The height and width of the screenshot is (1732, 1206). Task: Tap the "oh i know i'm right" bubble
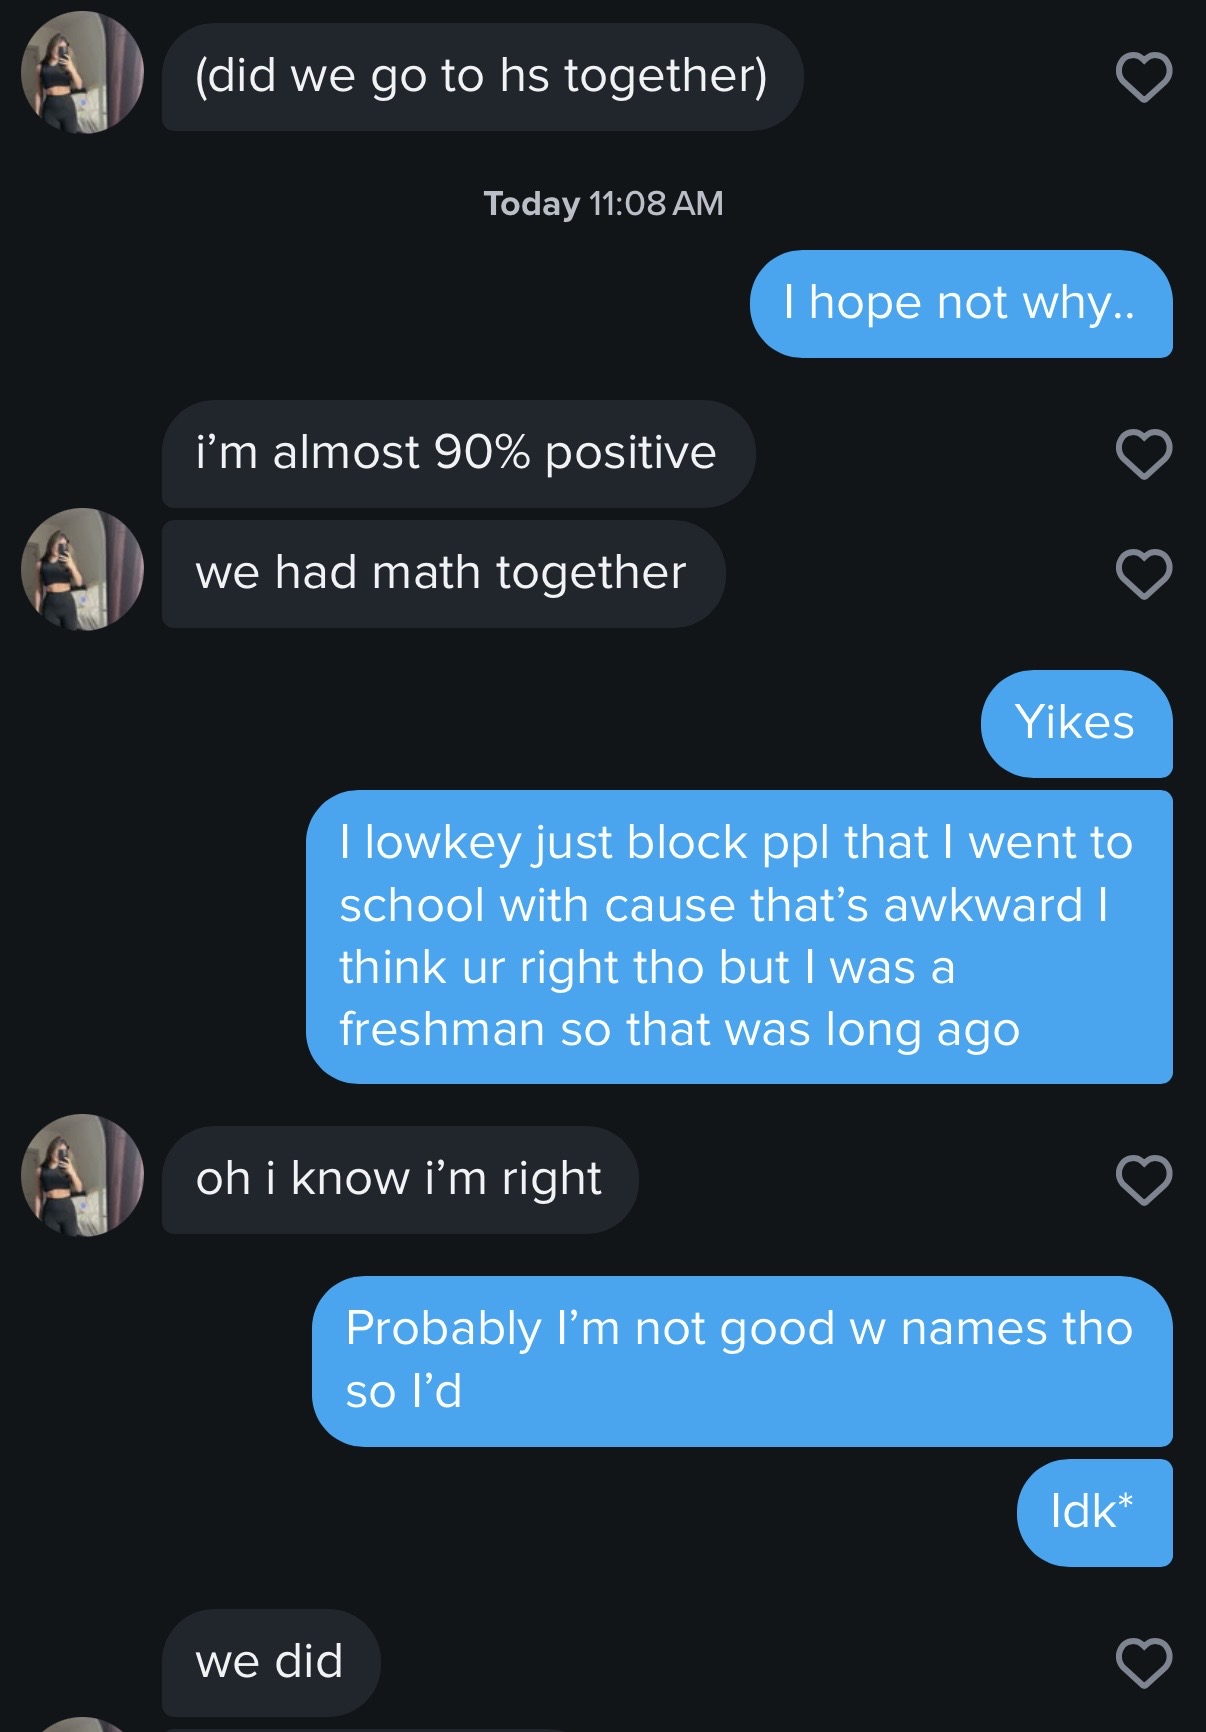tap(399, 1180)
